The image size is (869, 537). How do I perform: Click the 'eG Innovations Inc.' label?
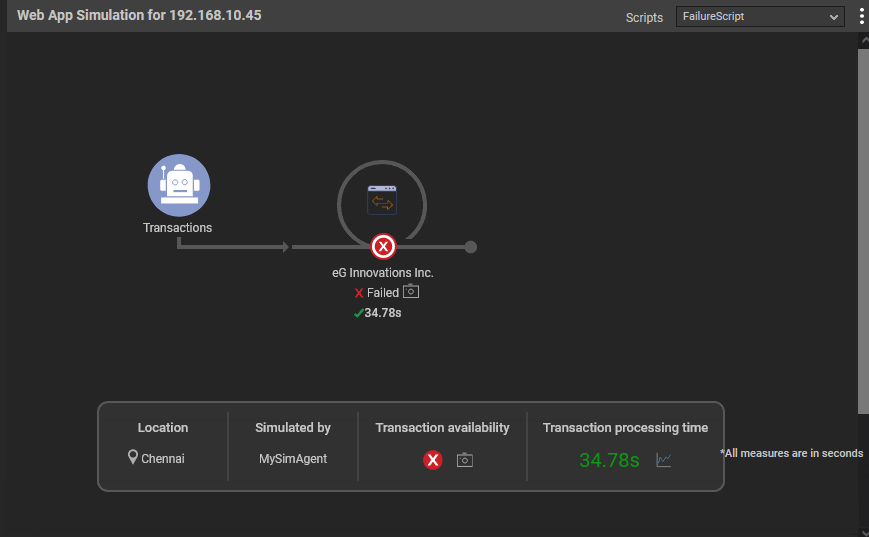[x=382, y=273]
